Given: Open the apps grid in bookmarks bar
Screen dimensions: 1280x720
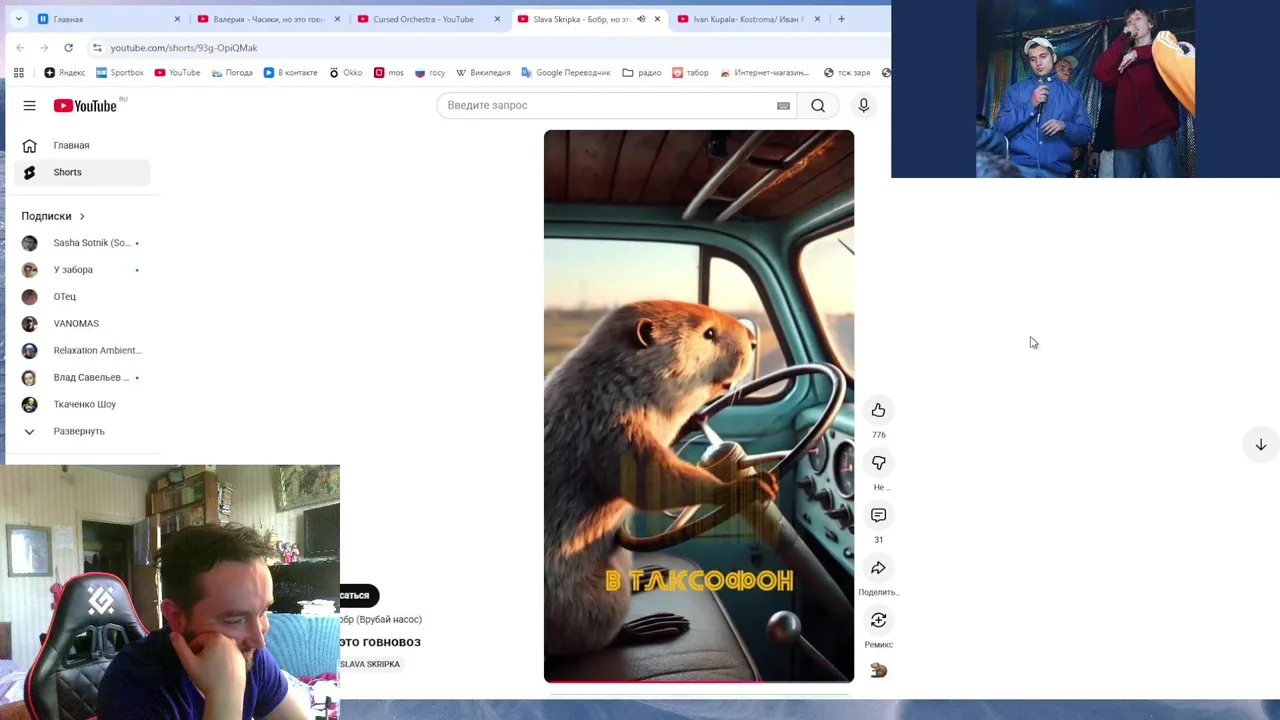Looking at the screenshot, I should click(x=18, y=72).
